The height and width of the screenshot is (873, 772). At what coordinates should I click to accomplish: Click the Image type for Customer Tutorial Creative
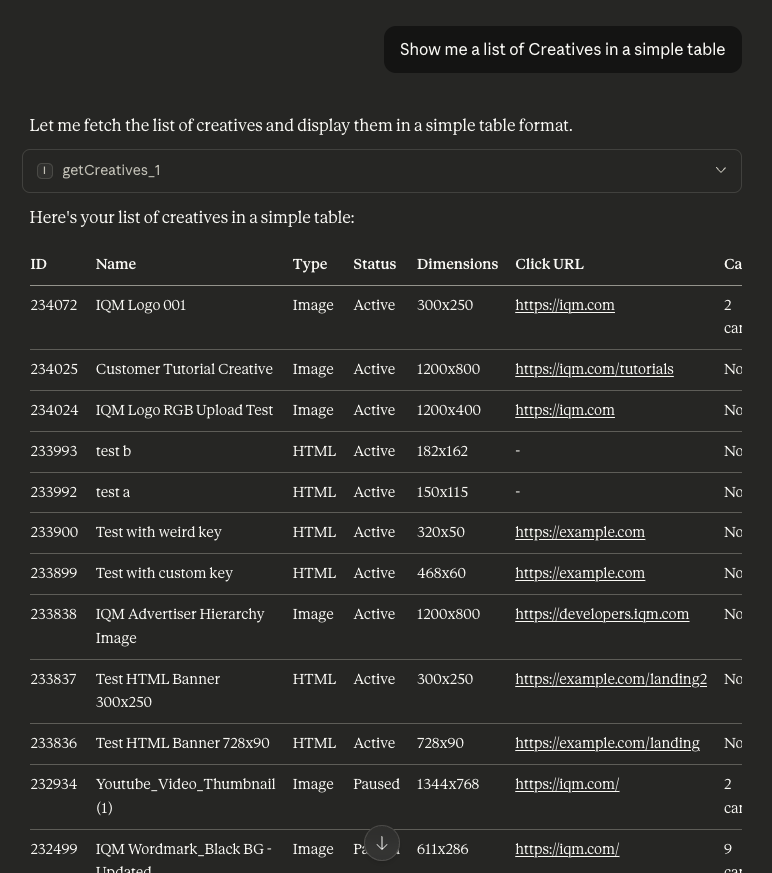tap(313, 369)
